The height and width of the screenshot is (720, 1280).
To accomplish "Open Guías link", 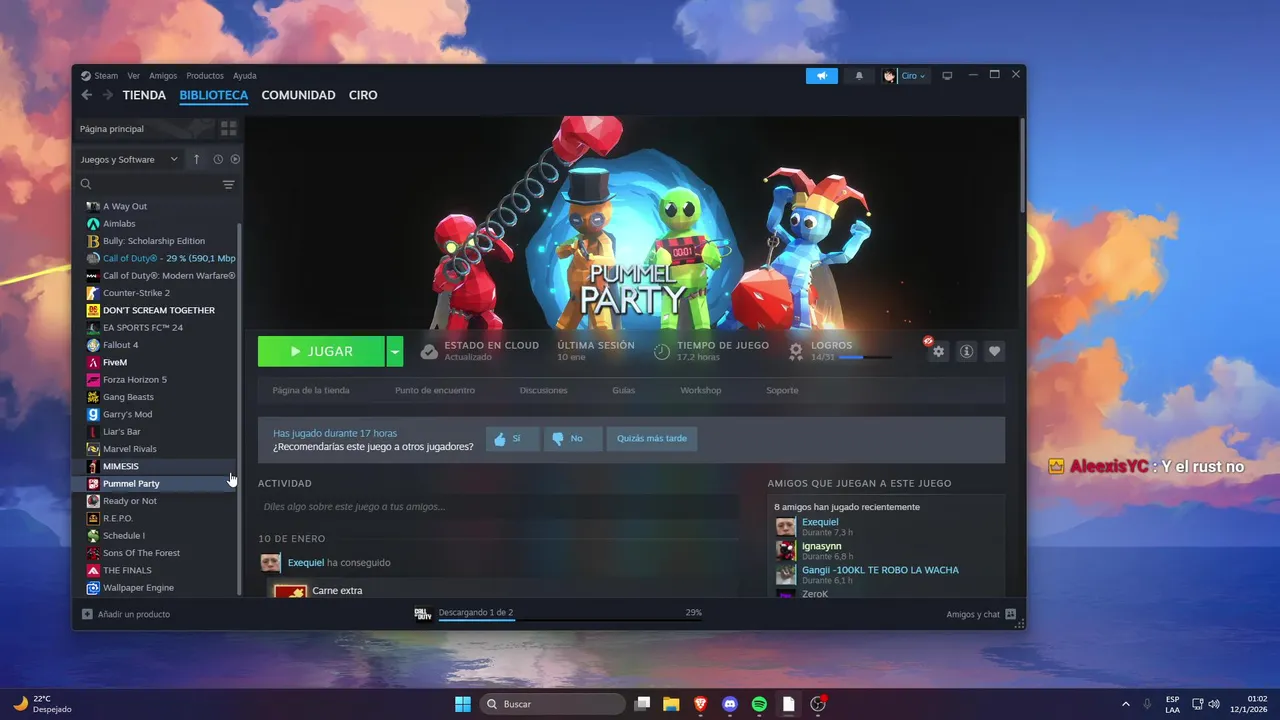I will click(623, 390).
